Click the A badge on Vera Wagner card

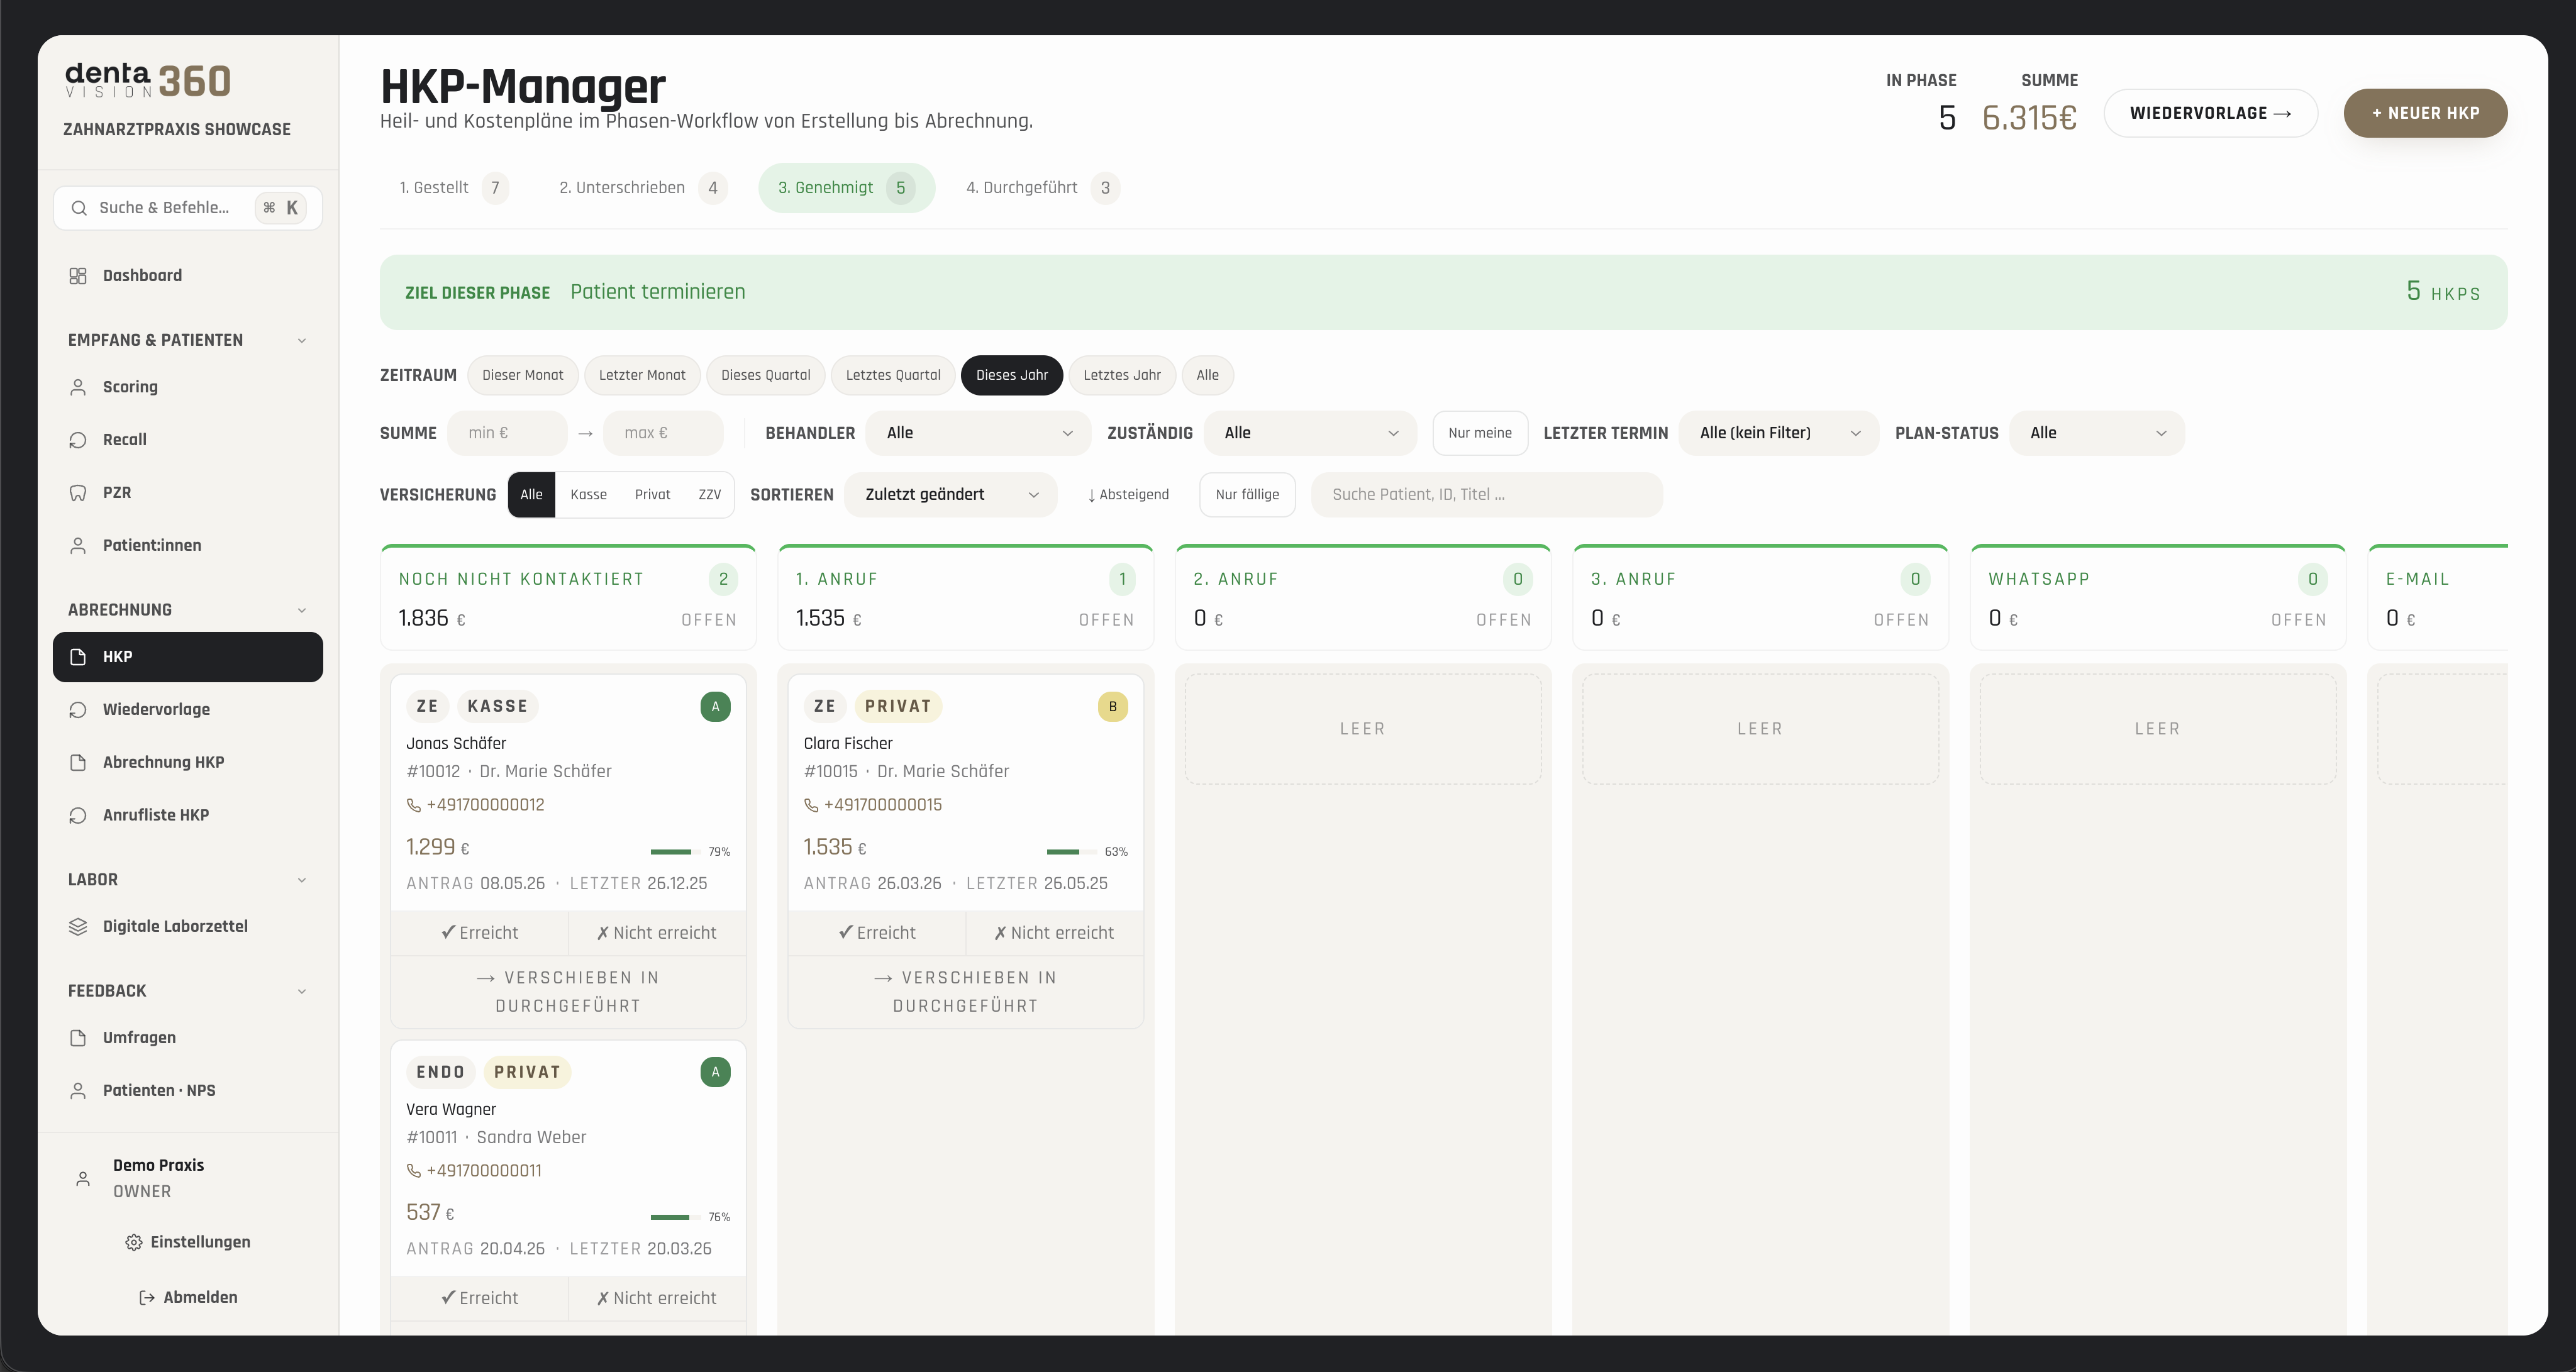tap(715, 1072)
